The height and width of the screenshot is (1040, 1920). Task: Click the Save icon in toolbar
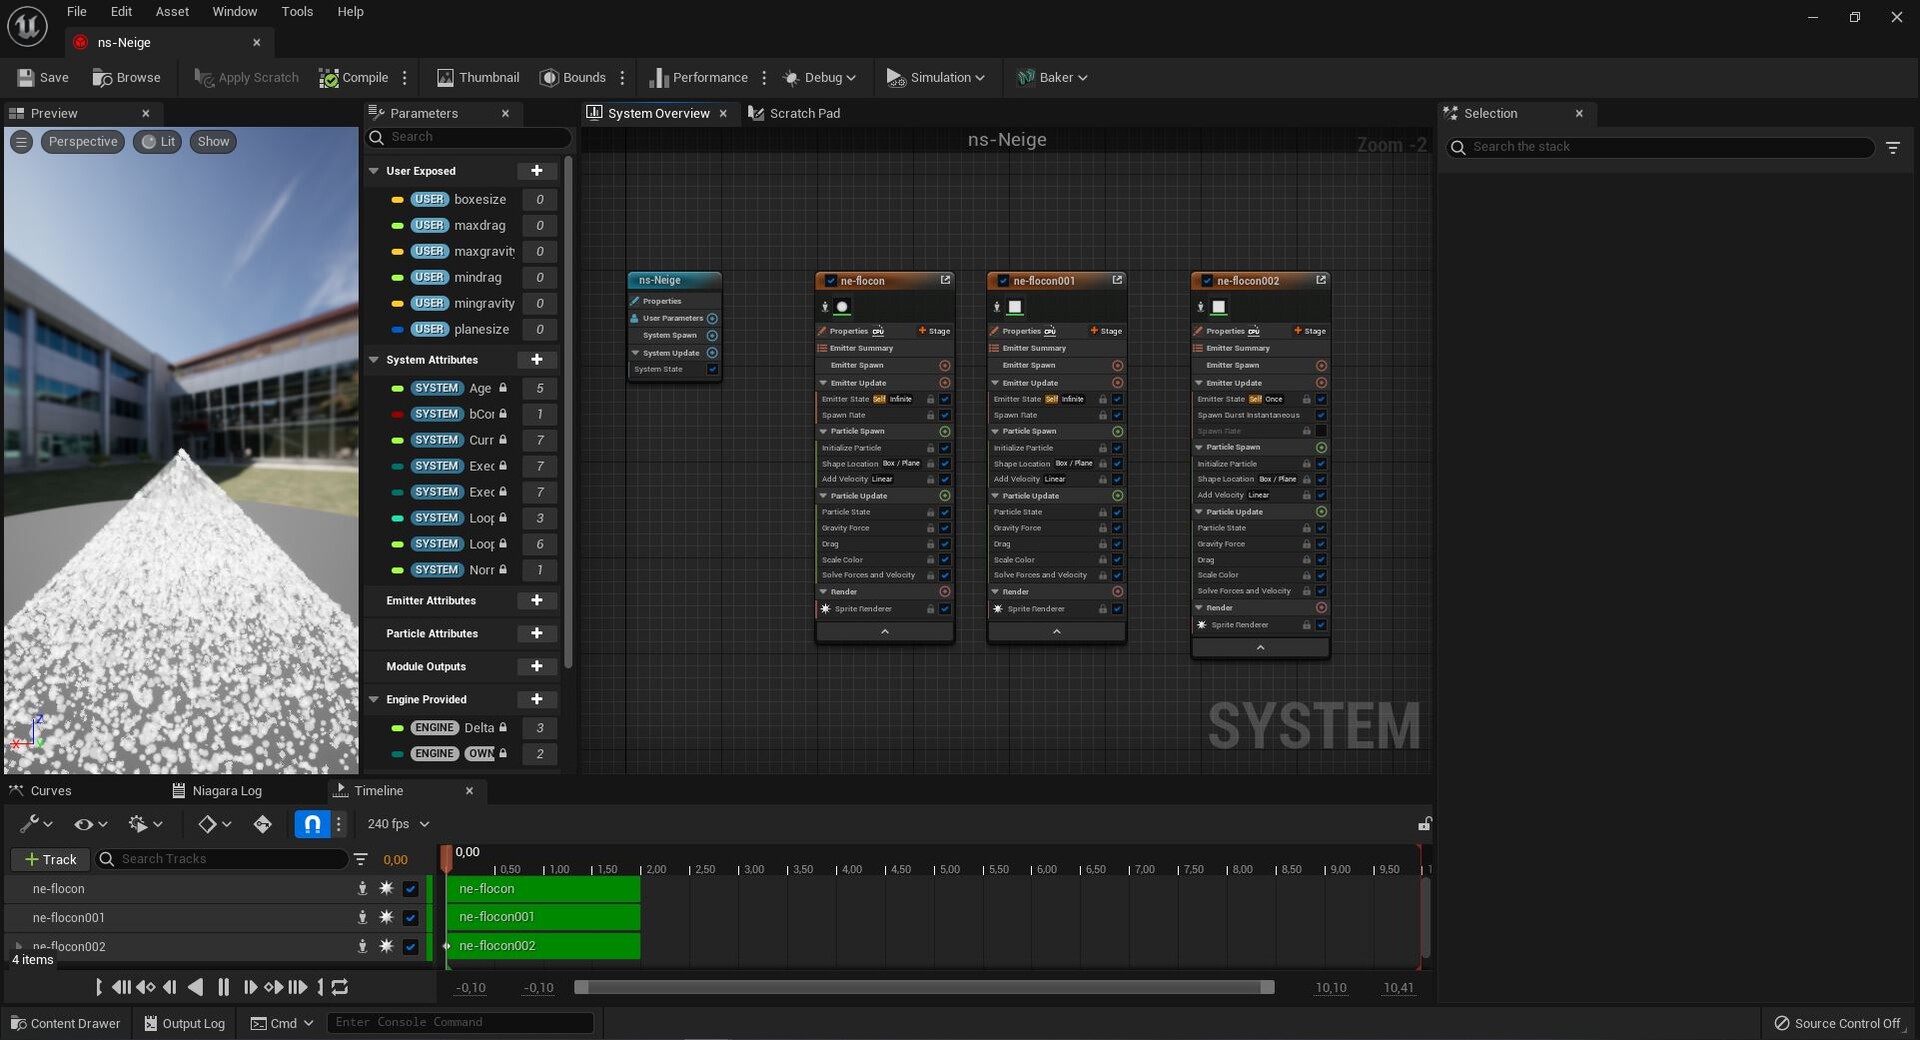click(x=26, y=77)
